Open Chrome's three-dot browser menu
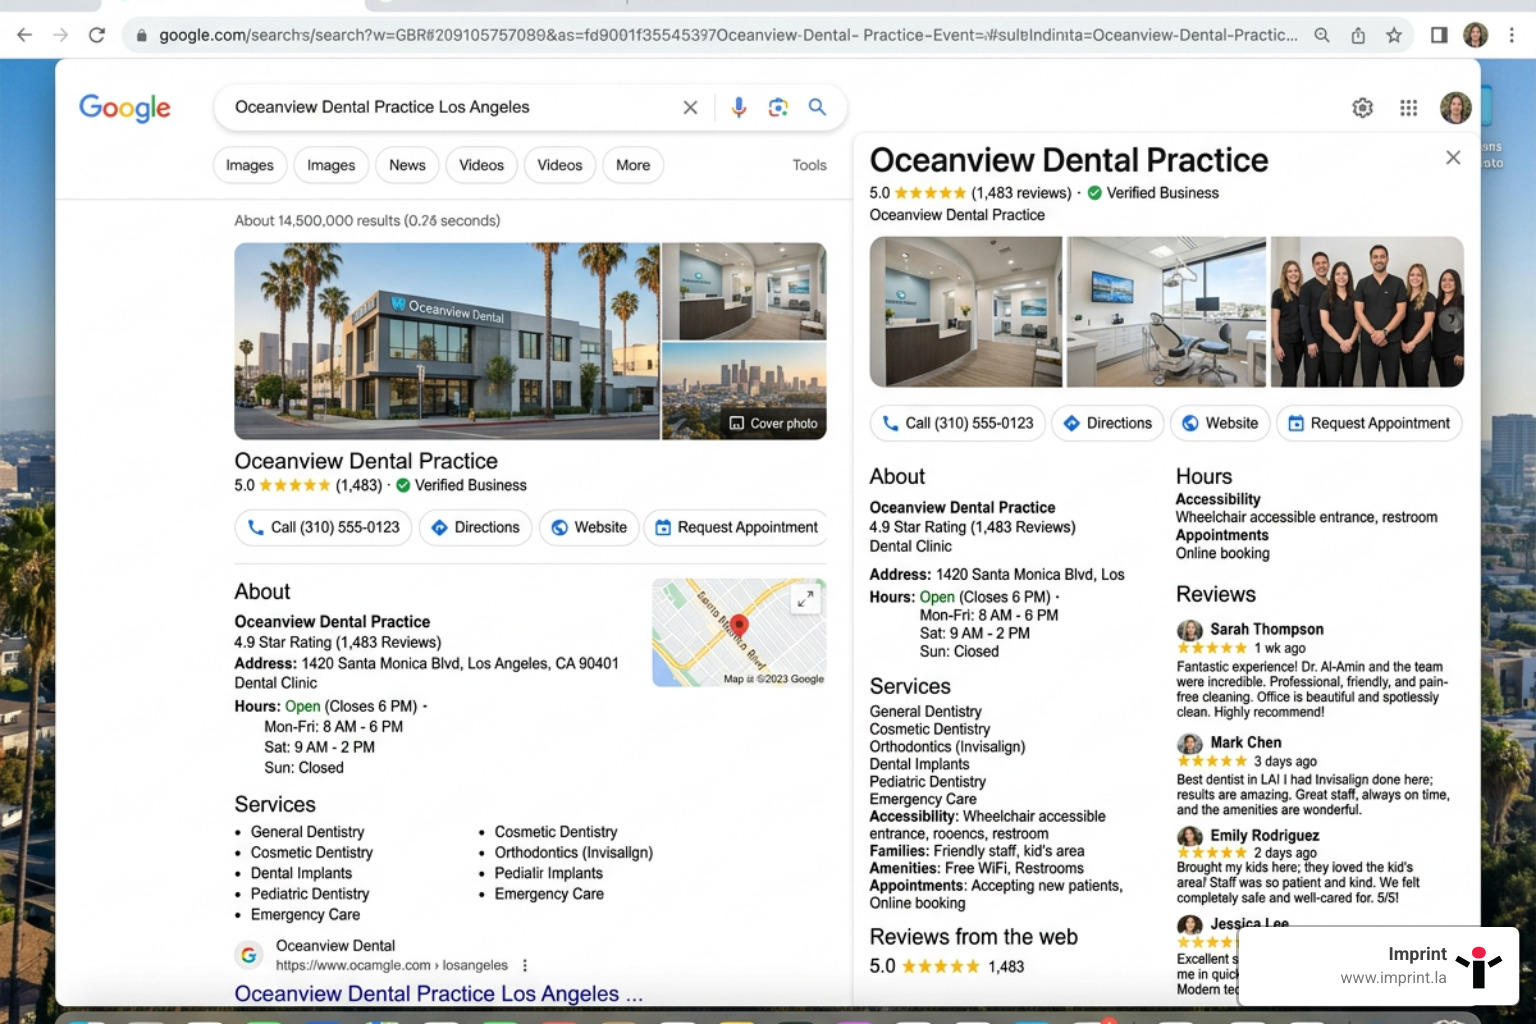The height and width of the screenshot is (1024, 1536). click(x=1513, y=34)
